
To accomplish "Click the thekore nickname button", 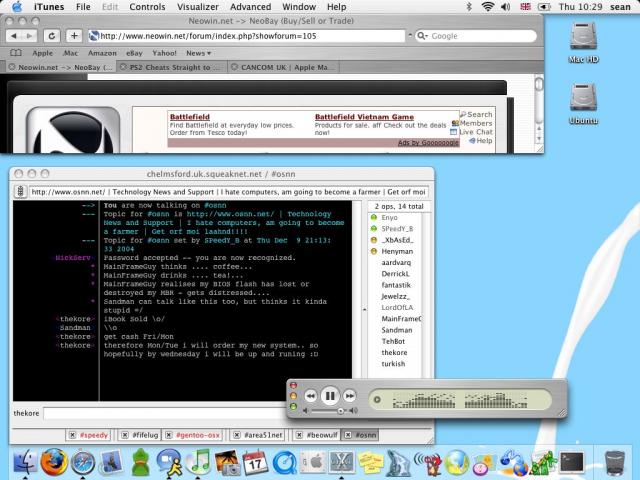I will click(x=26, y=413).
